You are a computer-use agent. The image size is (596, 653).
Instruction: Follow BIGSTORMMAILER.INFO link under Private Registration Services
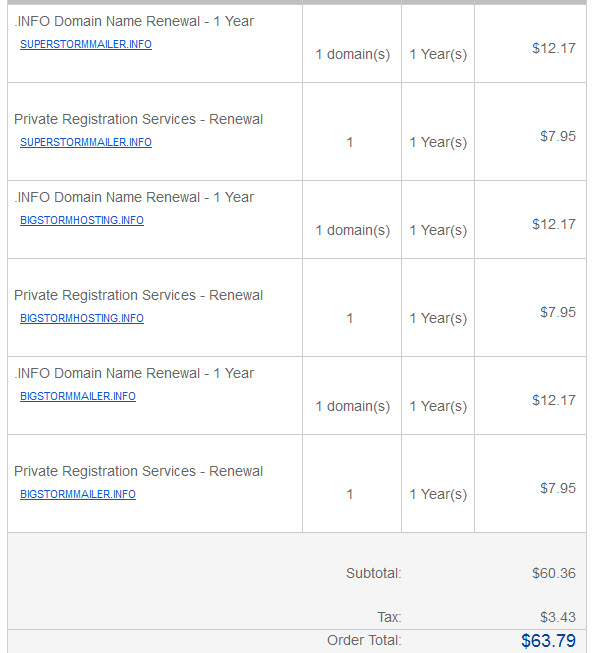(x=78, y=494)
